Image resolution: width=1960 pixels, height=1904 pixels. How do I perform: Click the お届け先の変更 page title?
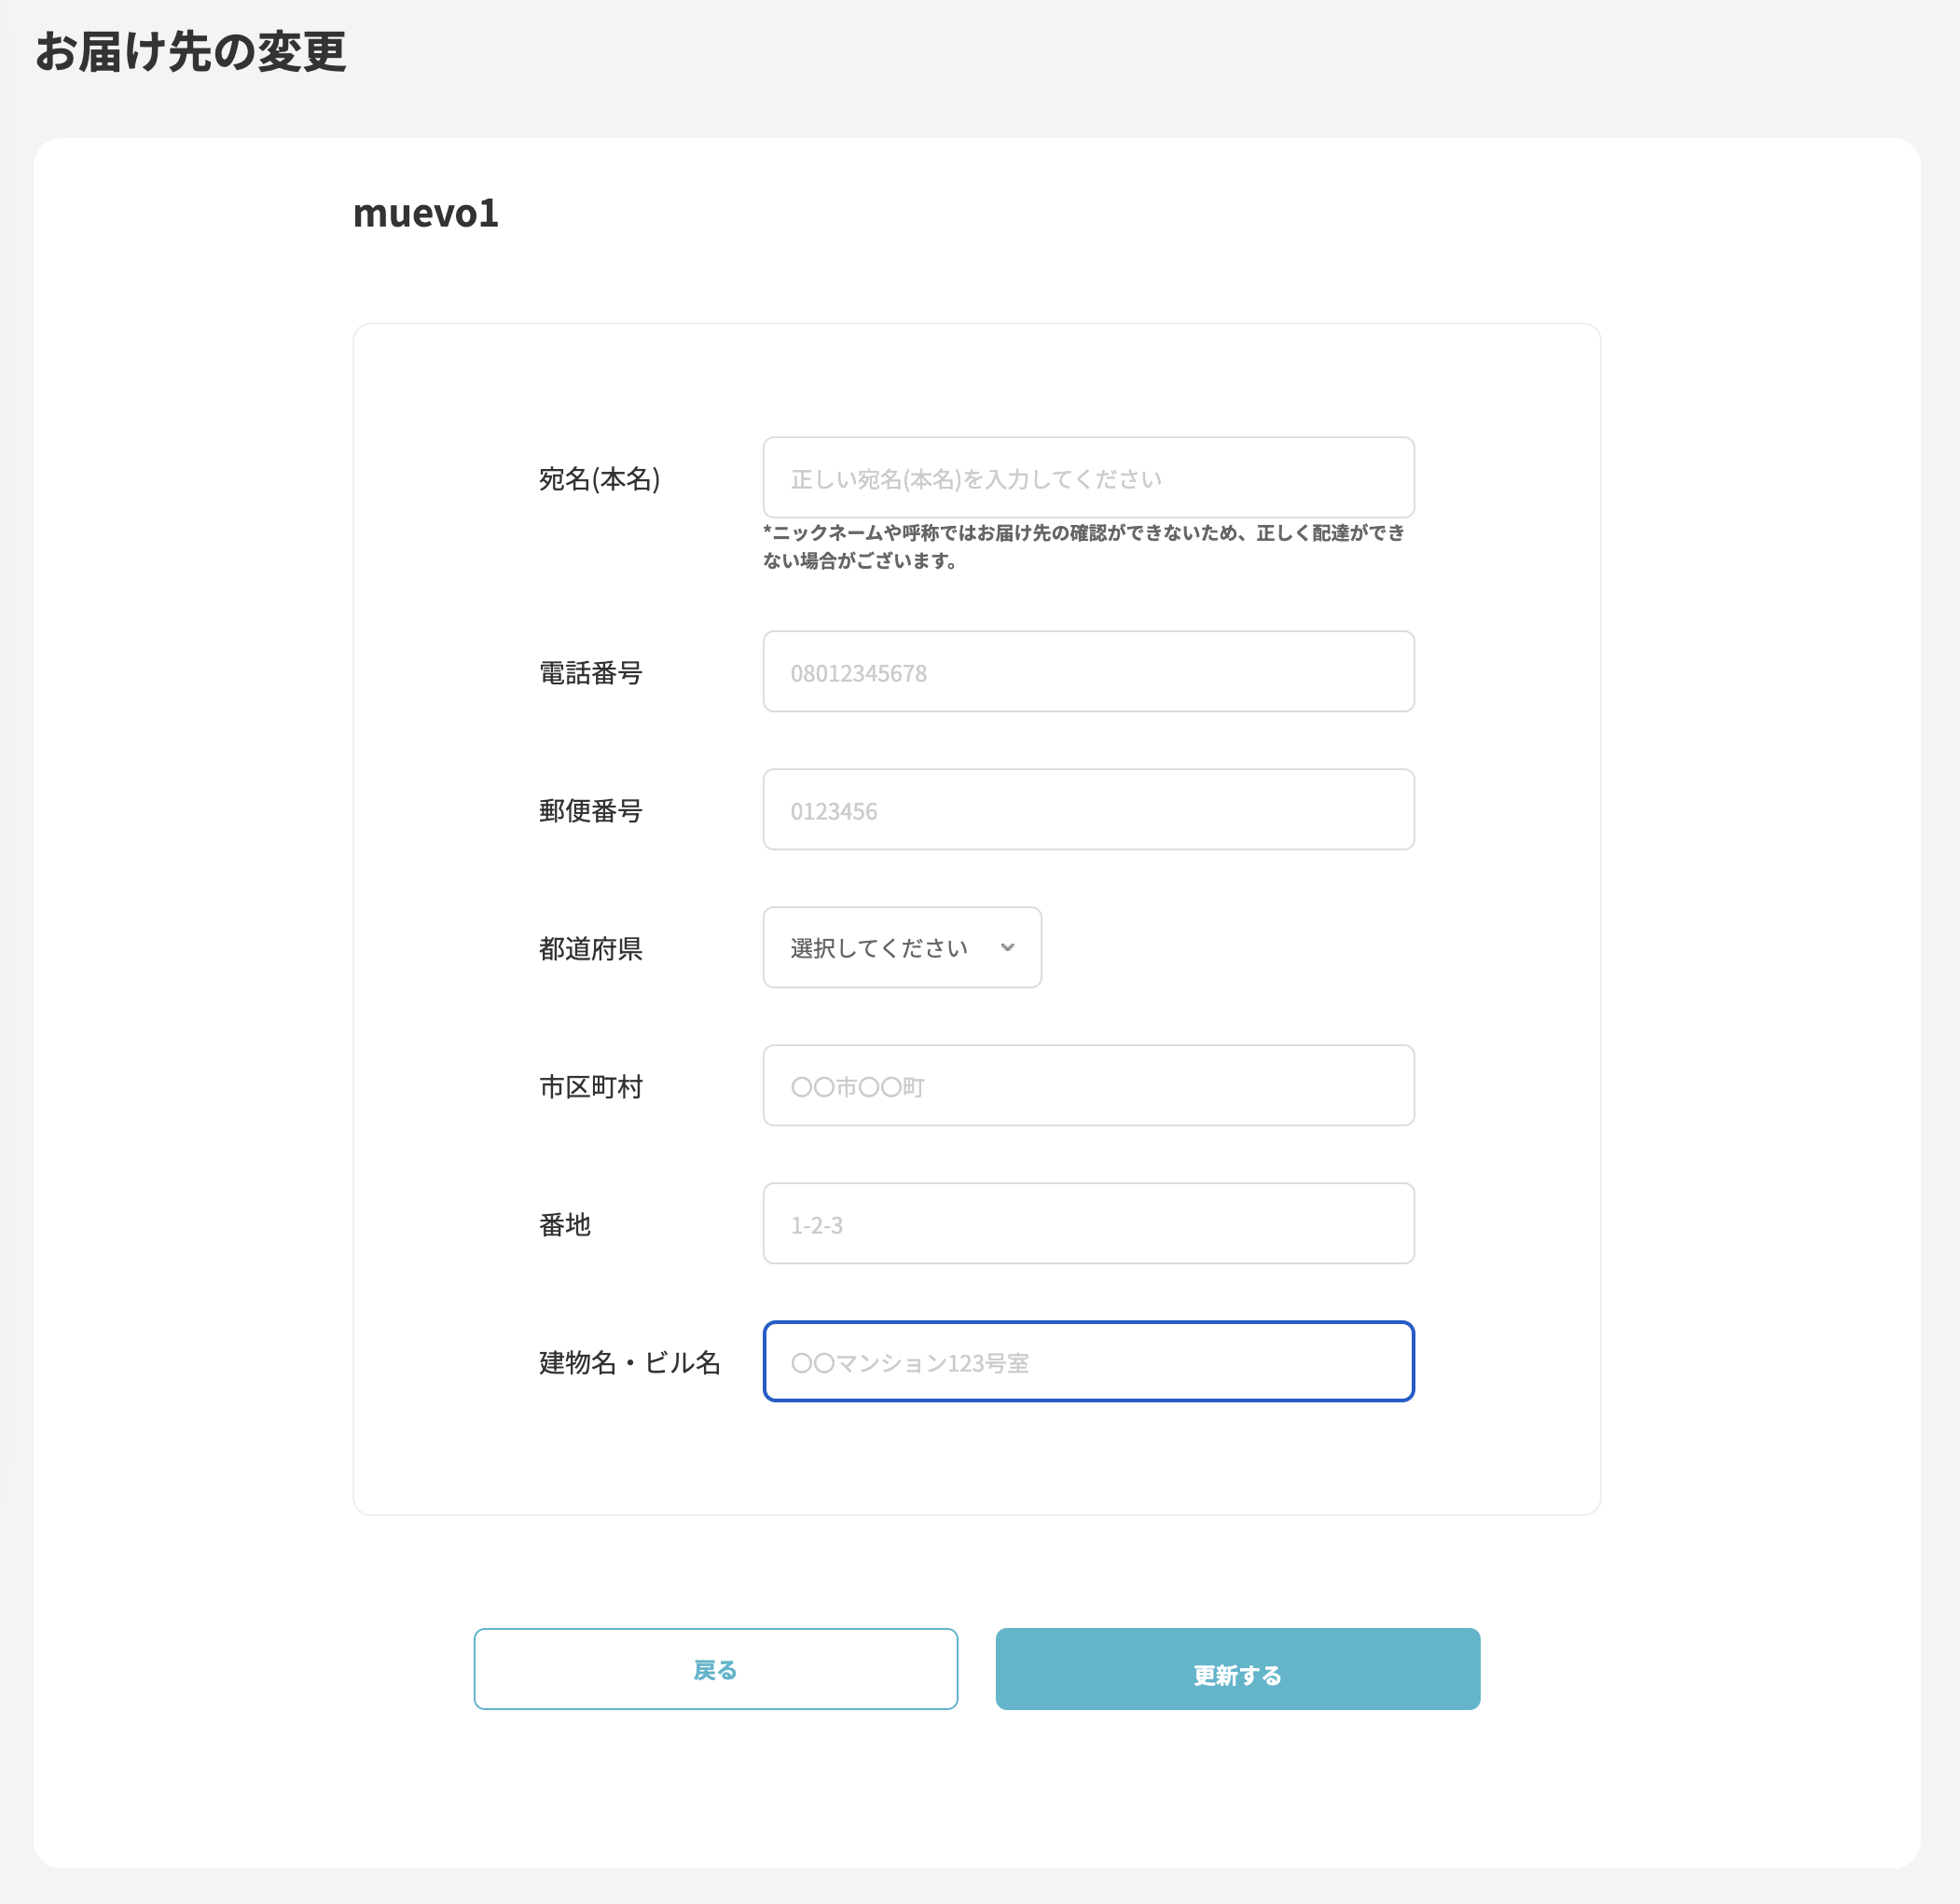(192, 54)
